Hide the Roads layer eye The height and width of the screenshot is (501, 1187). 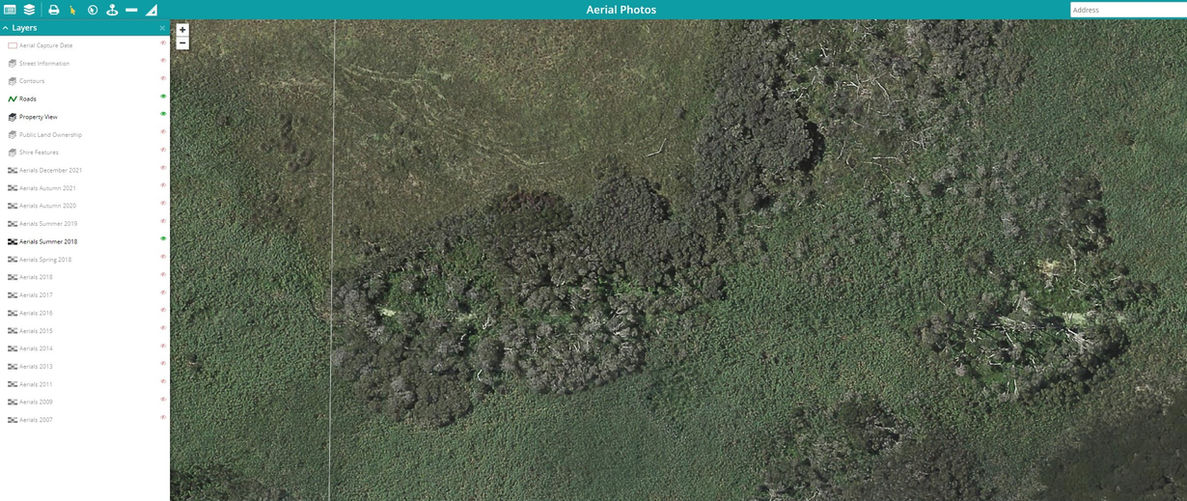click(163, 96)
